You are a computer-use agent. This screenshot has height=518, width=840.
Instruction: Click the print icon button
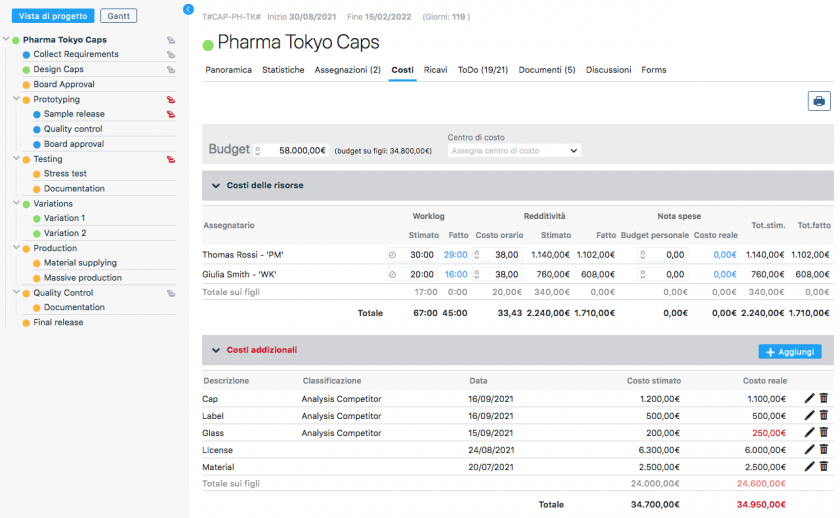coord(819,101)
